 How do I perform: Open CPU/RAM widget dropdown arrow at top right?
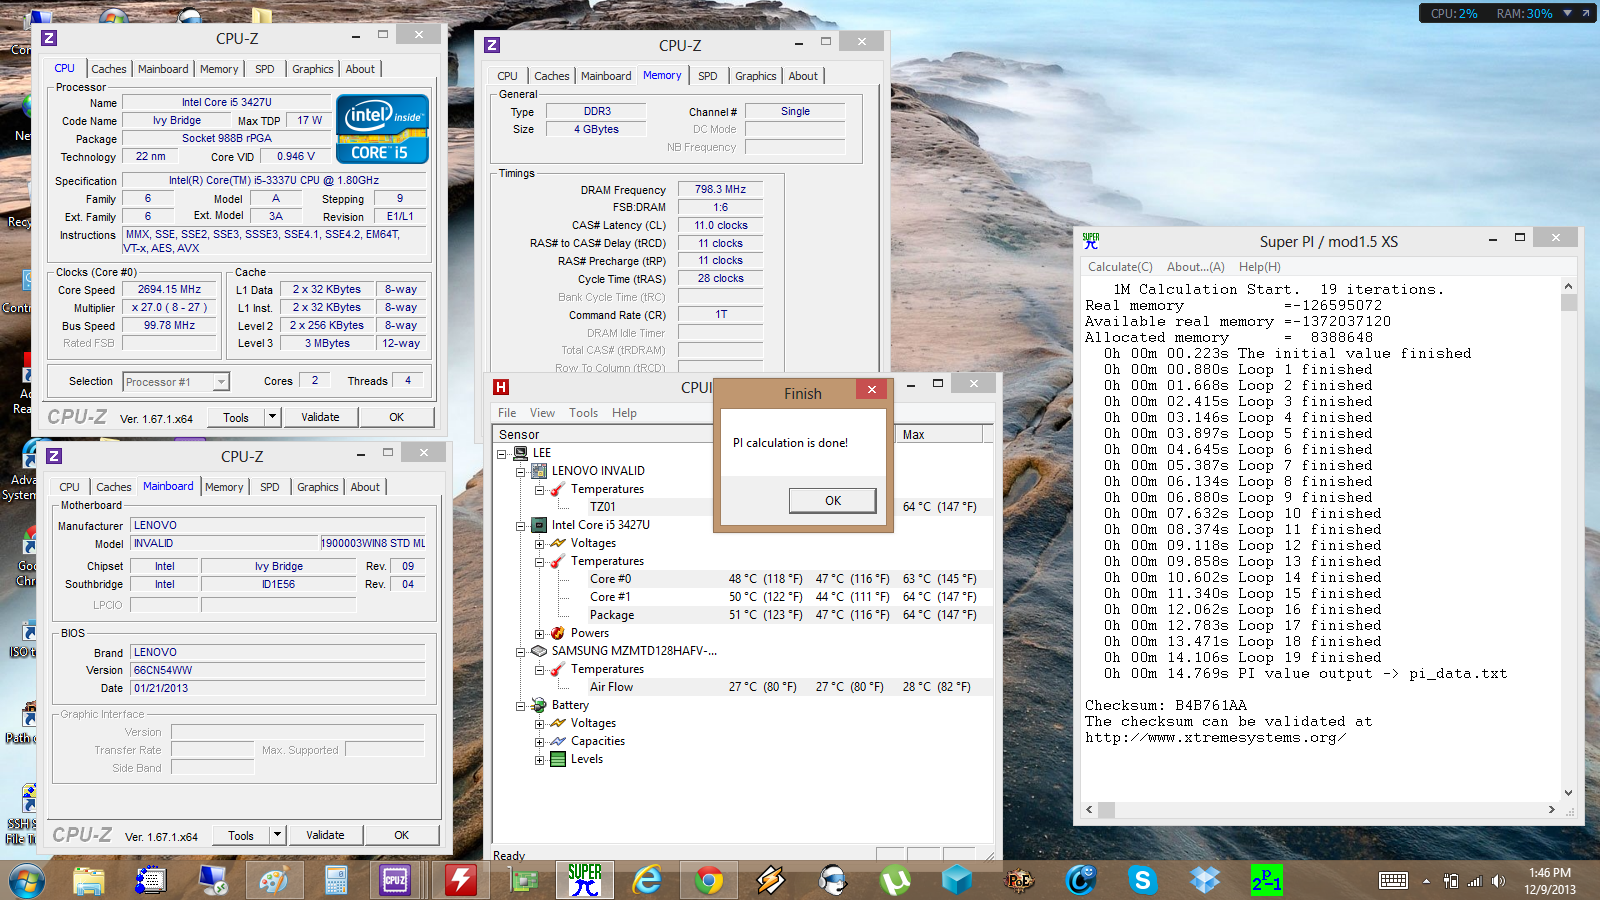click(x=1567, y=13)
